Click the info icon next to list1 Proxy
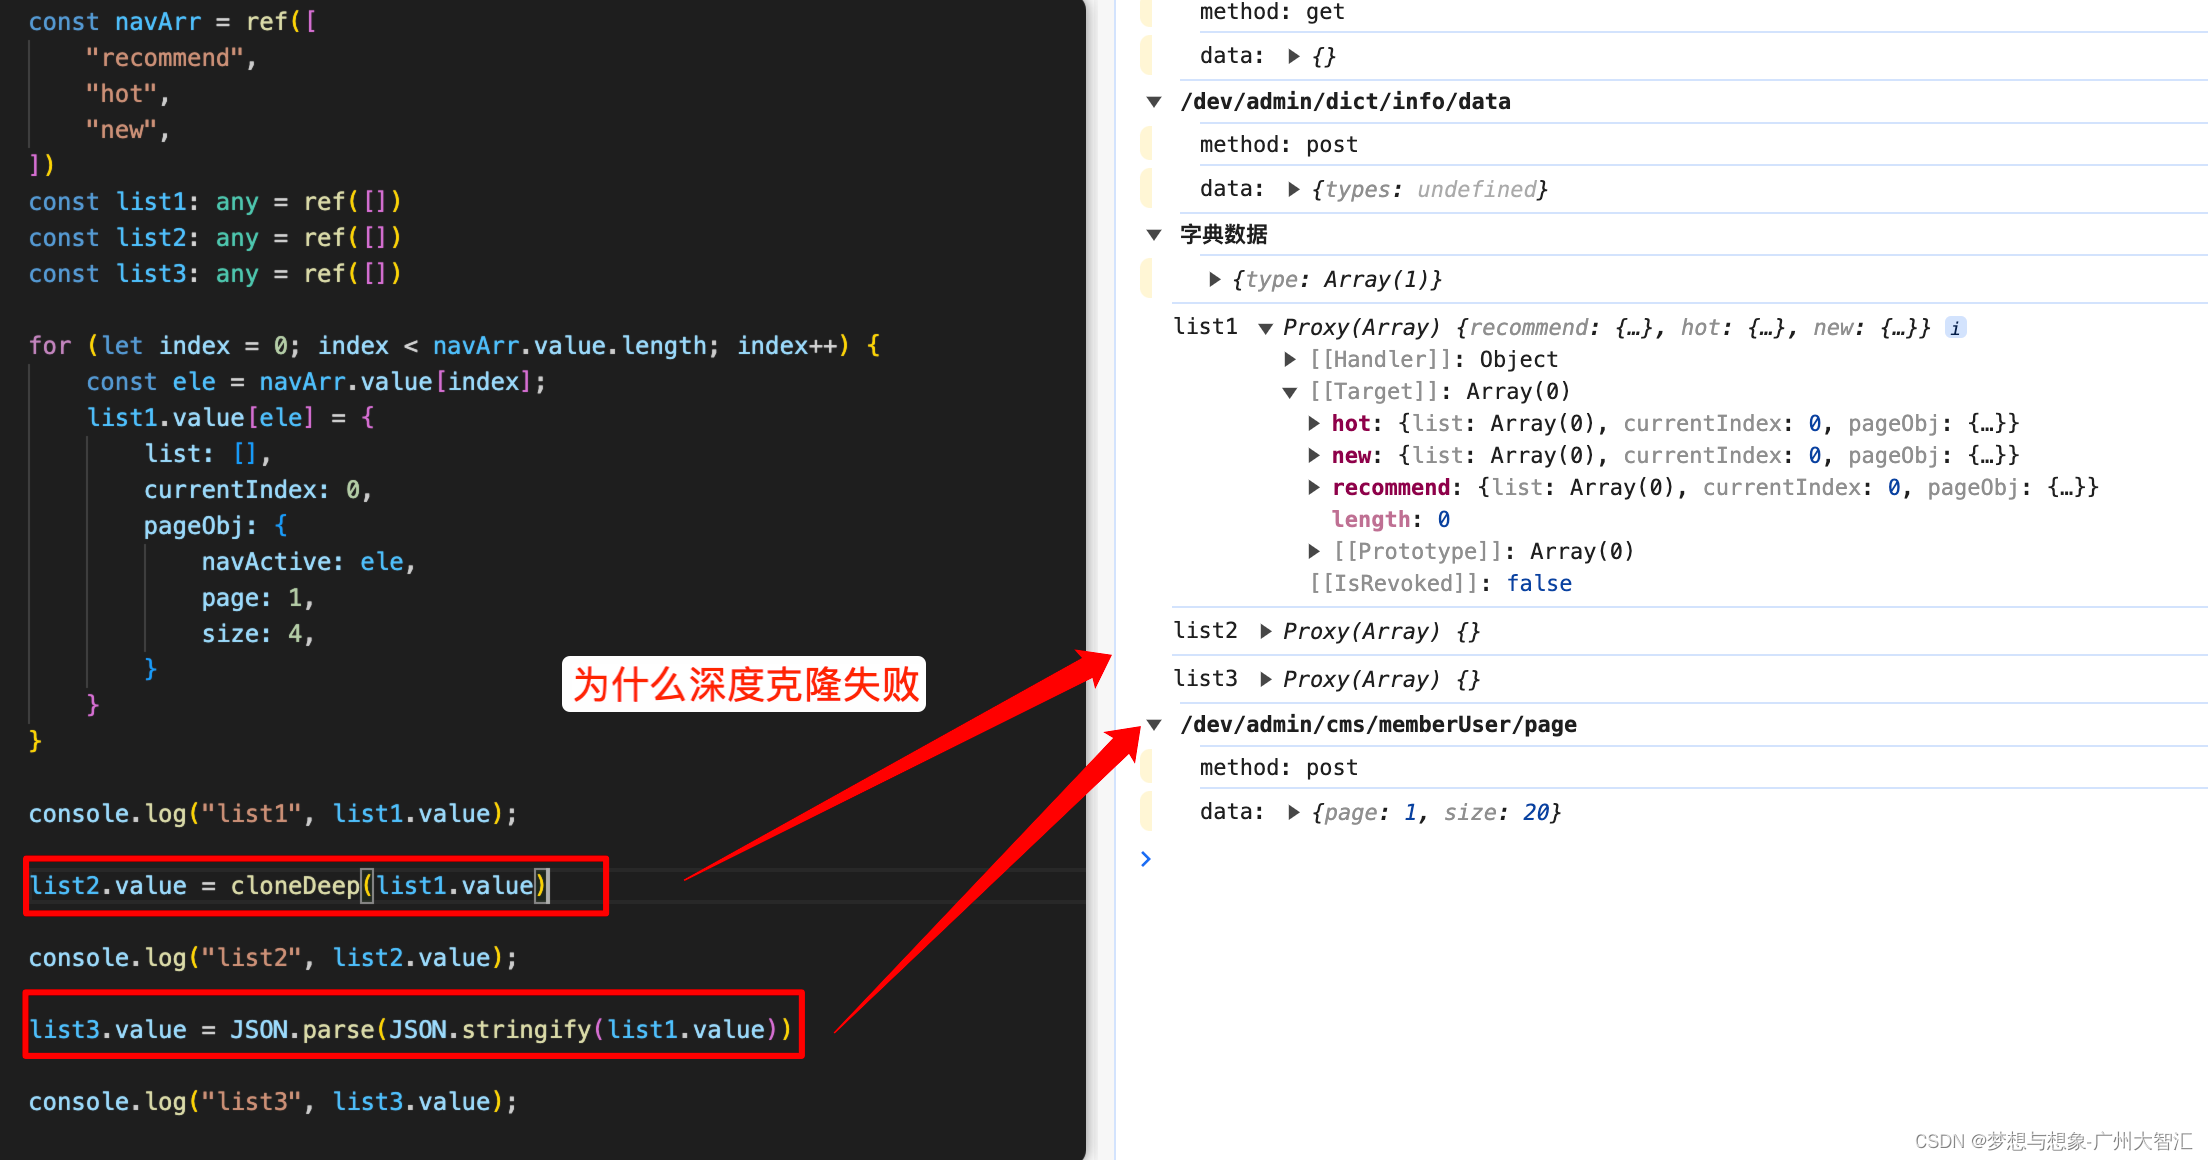This screenshot has width=2208, height=1160. point(1955,328)
